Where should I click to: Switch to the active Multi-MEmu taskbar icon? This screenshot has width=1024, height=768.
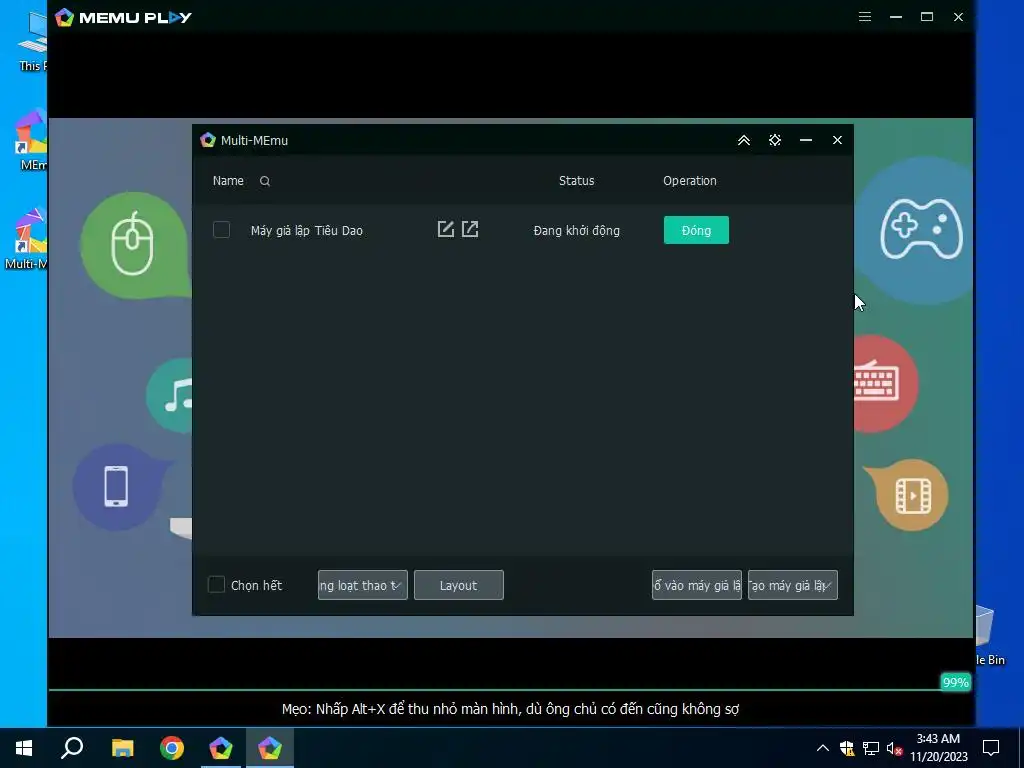(270, 748)
